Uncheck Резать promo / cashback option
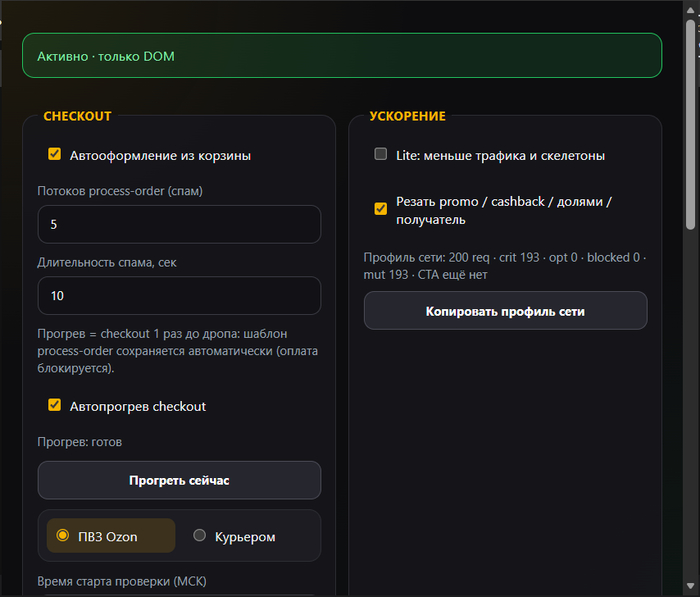This screenshot has width=700, height=597. [x=381, y=209]
